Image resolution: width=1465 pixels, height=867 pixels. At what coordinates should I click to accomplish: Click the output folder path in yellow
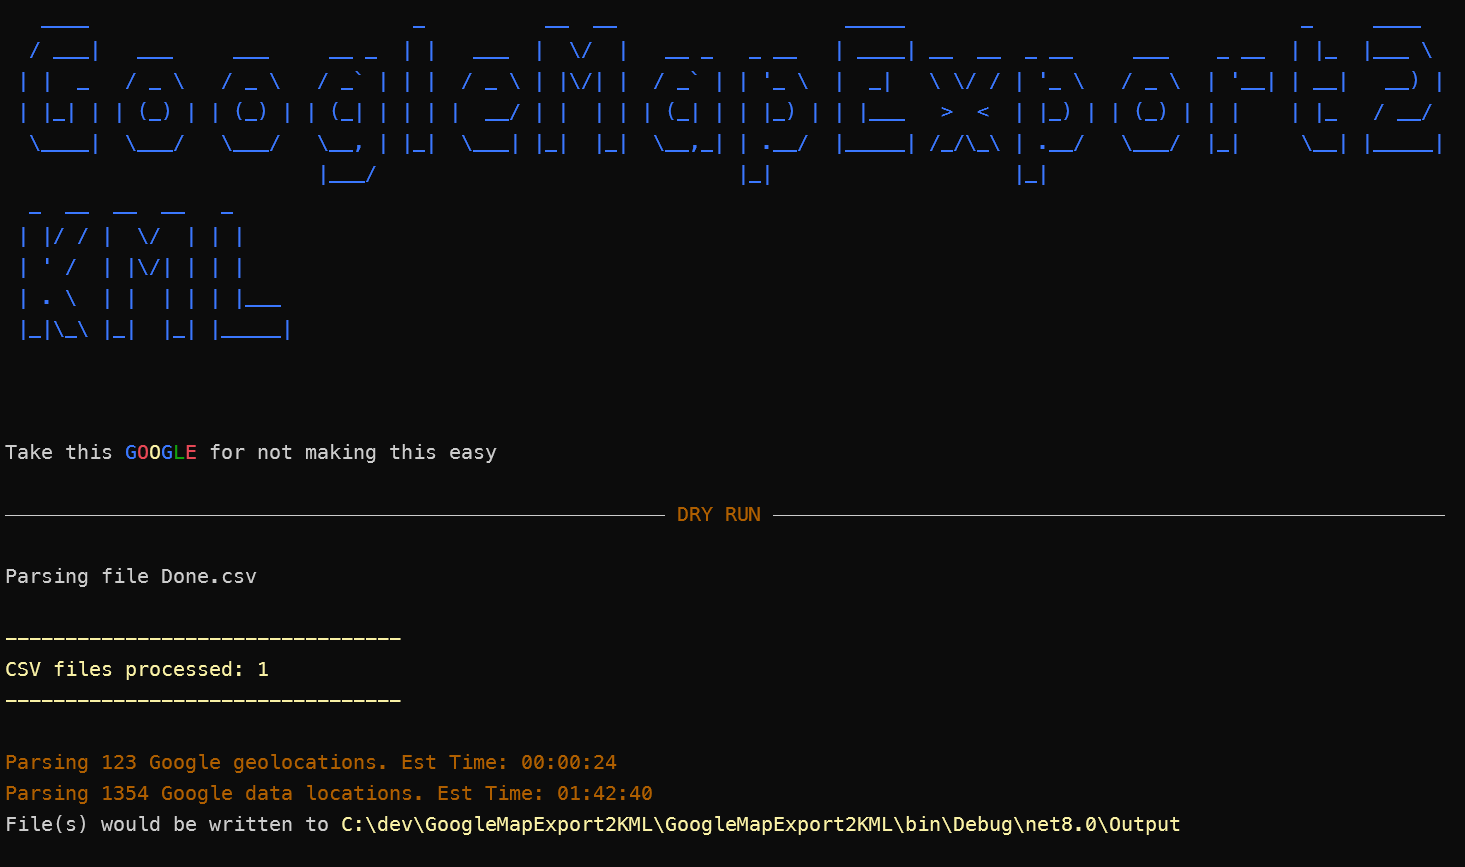760,824
